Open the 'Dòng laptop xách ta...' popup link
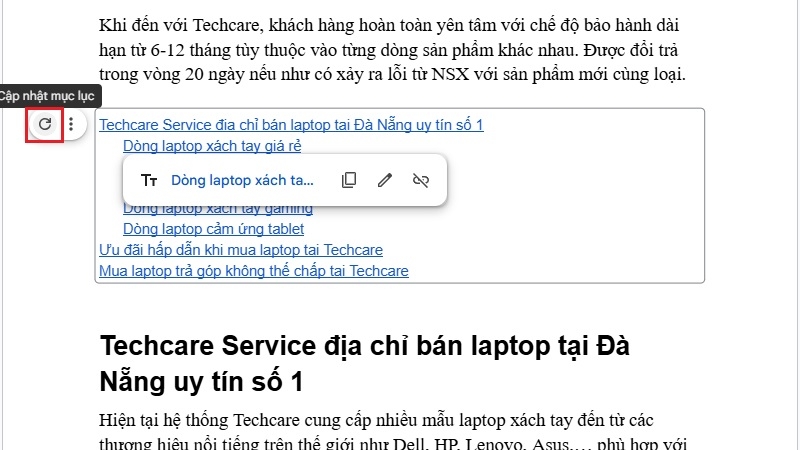Image resolution: width=800 pixels, height=450 pixels. point(242,180)
